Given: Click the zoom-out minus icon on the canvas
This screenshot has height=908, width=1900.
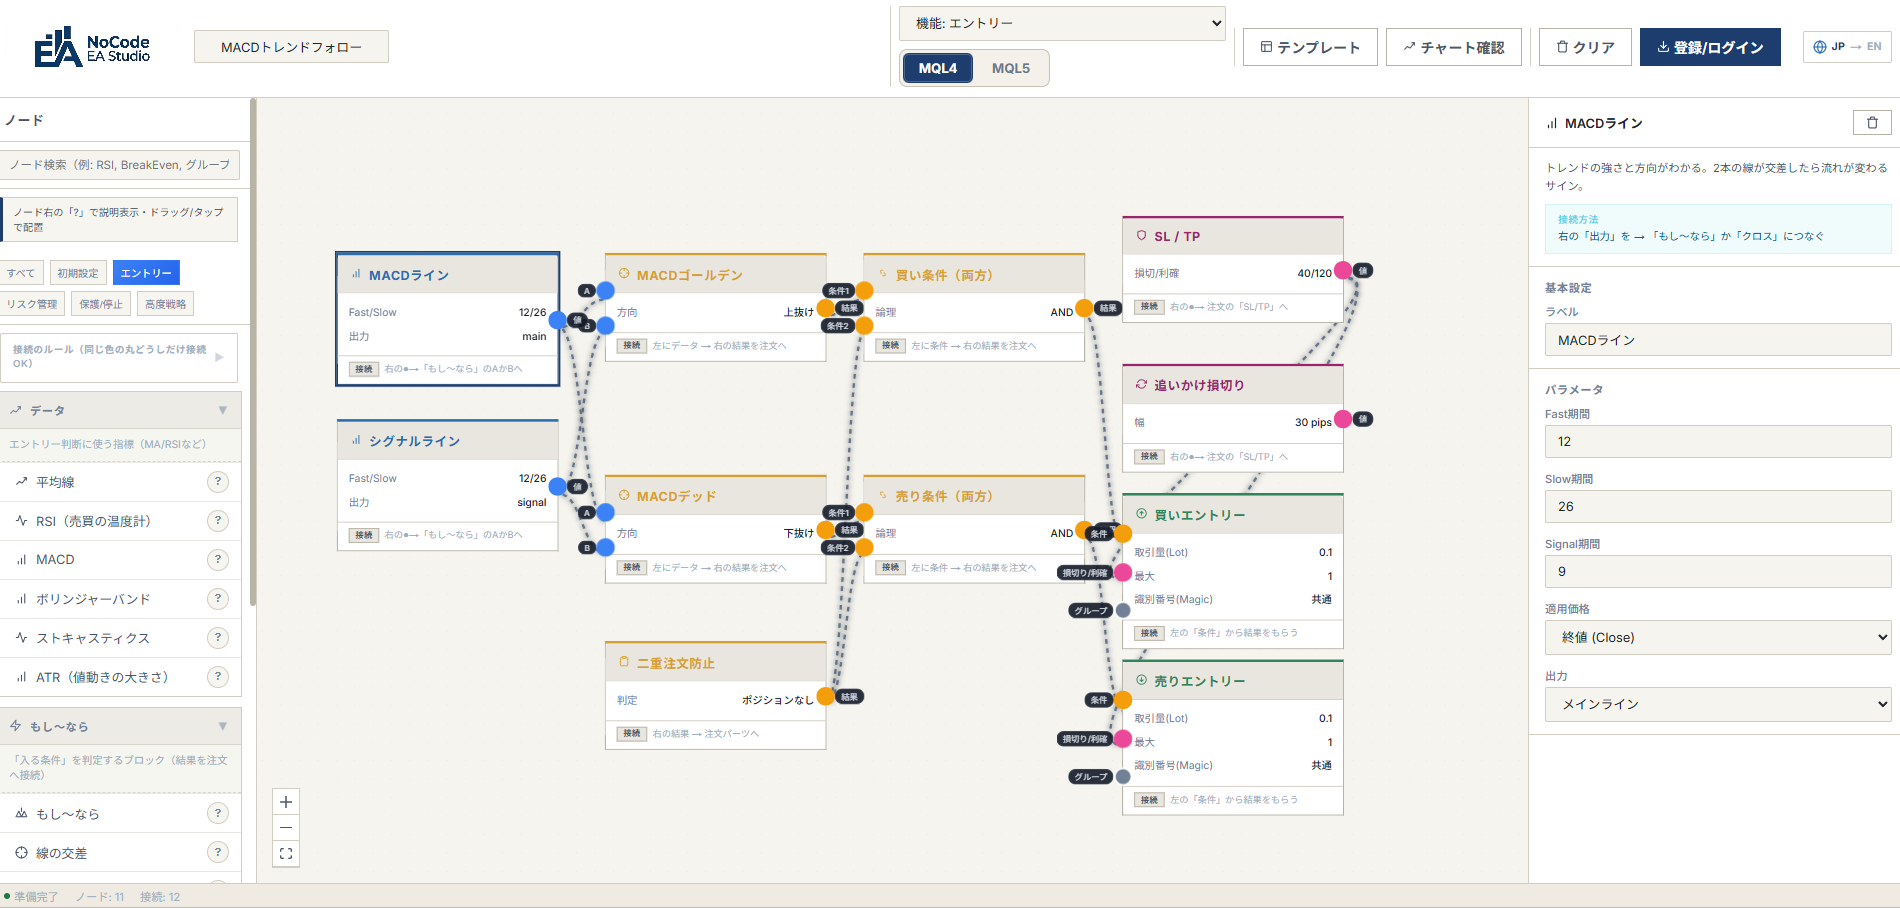Looking at the screenshot, I should click(286, 828).
